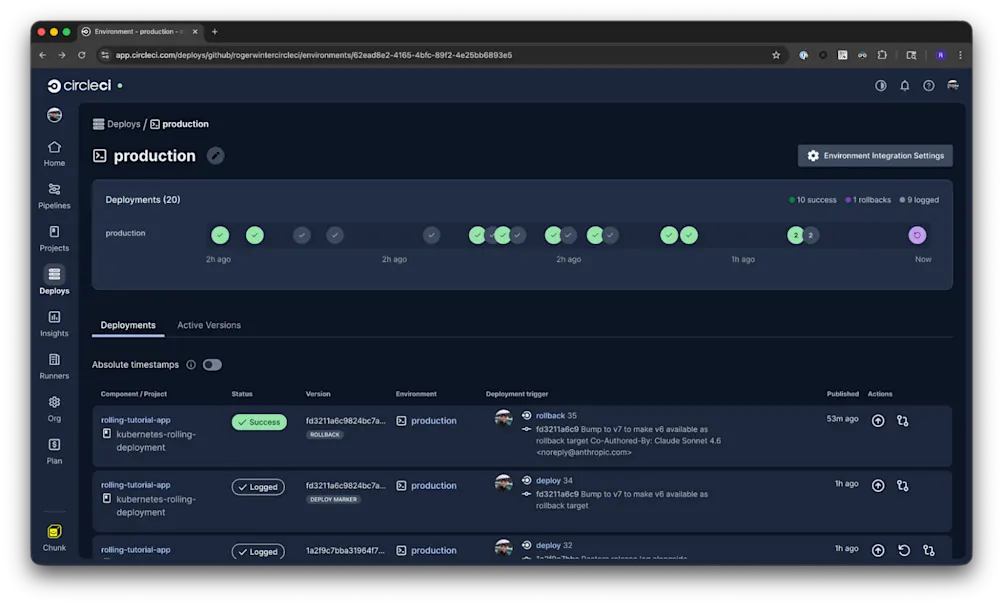Open Insights from the sidebar
The width and height of the screenshot is (1003, 606).
53,324
